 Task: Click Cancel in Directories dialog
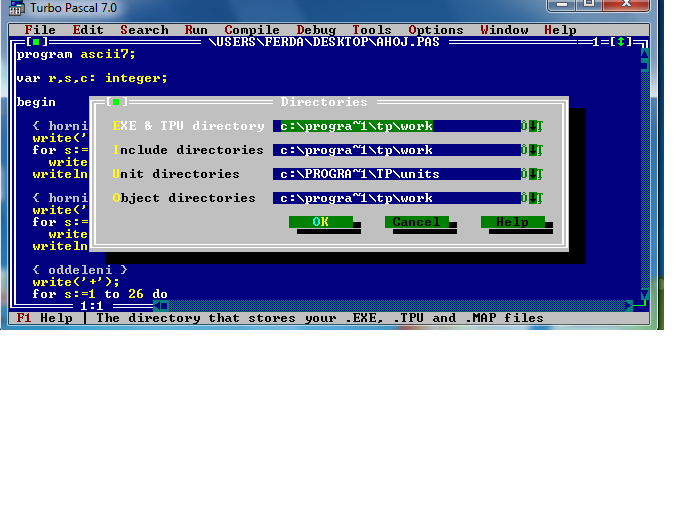pos(417,222)
